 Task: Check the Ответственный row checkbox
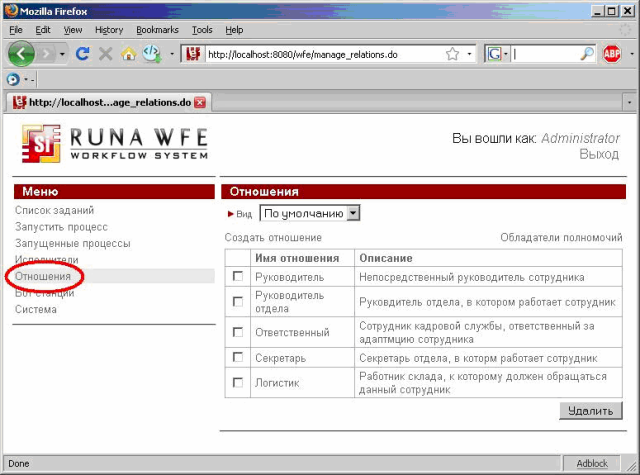[x=238, y=332]
